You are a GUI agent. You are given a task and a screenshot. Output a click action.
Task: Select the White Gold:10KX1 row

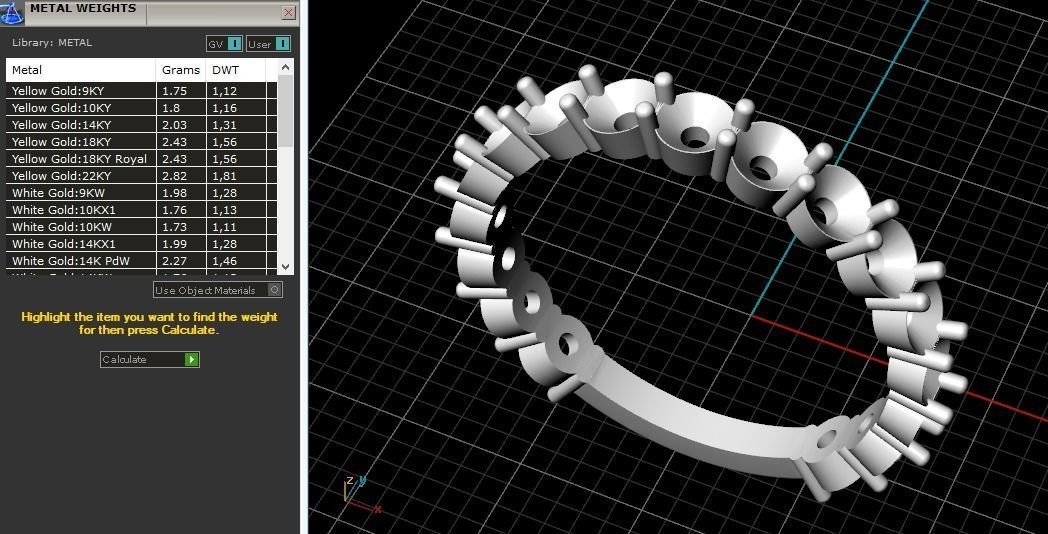click(141, 210)
